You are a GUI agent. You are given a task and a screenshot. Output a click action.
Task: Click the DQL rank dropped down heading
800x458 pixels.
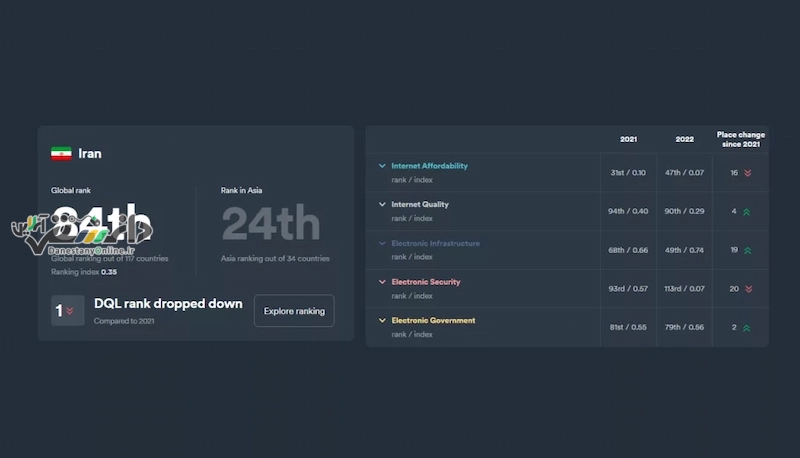[x=168, y=303]
